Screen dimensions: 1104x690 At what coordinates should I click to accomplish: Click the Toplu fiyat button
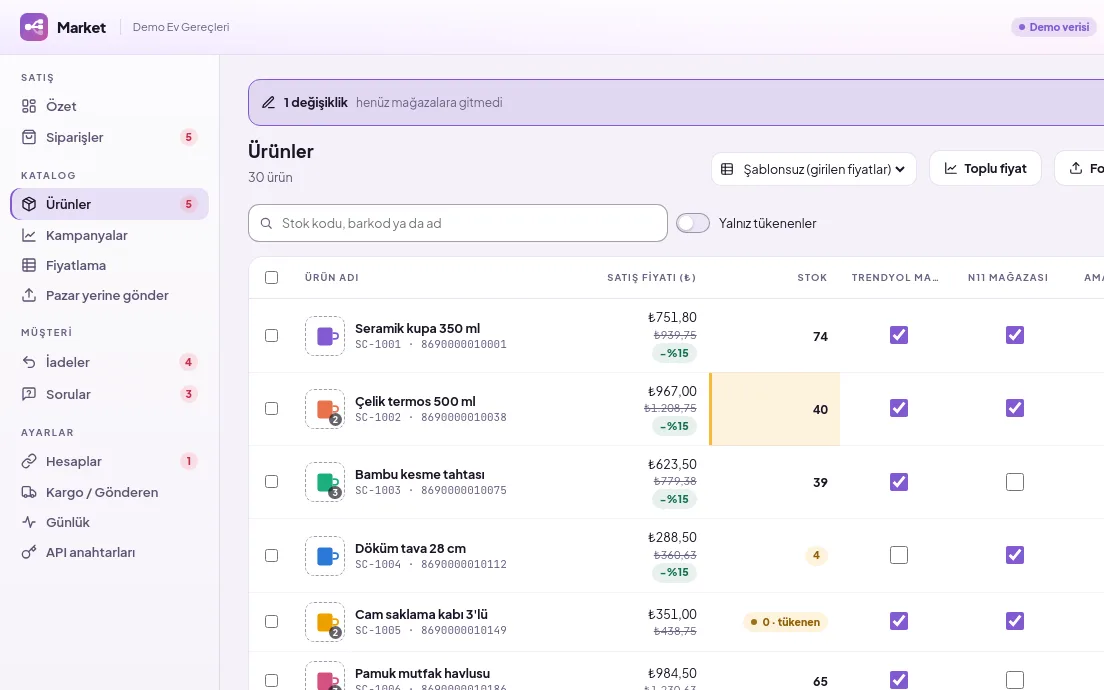[985, 169]
